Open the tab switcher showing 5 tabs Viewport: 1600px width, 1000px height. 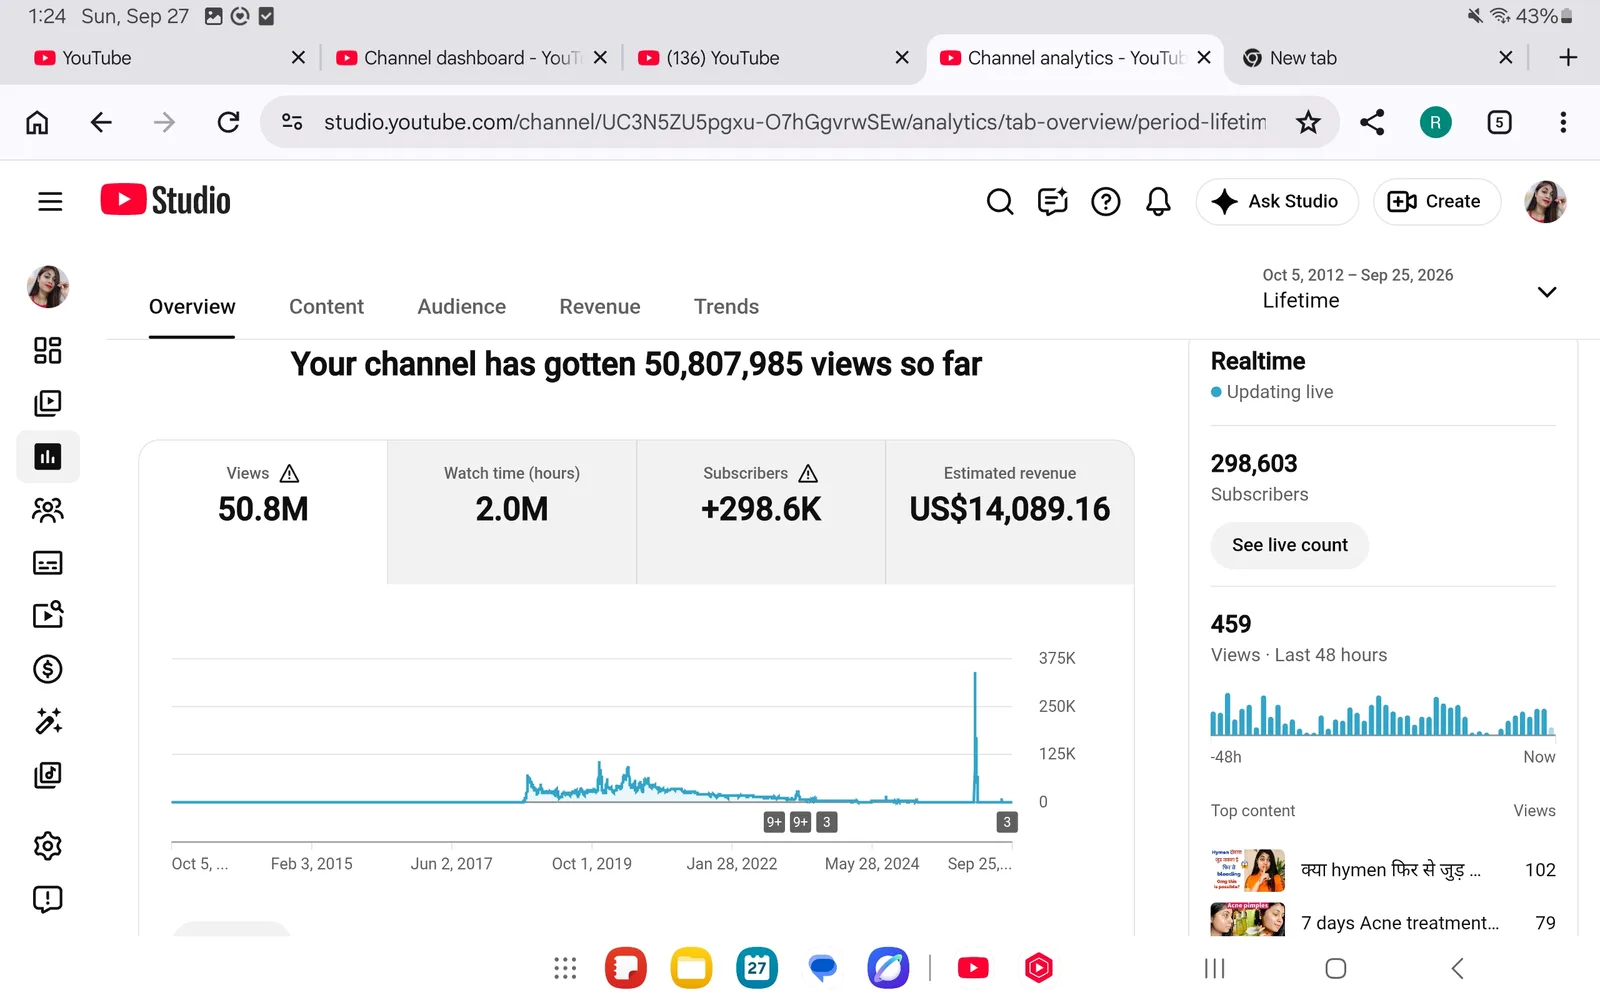click(1499, 122)
